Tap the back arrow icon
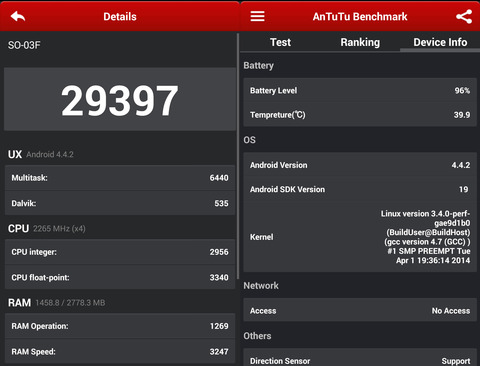480x366 pixels. [x=18, y=16]
